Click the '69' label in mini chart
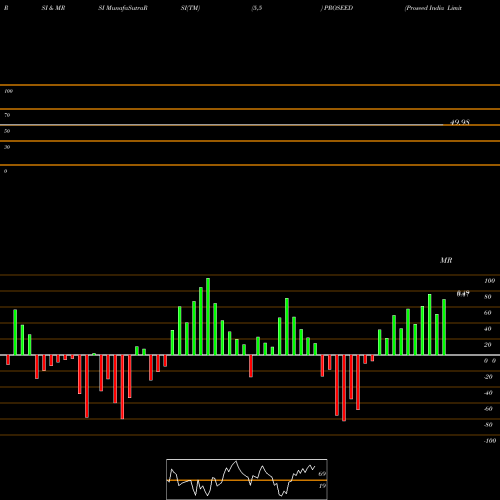The image size is (500, 500). 322,474
